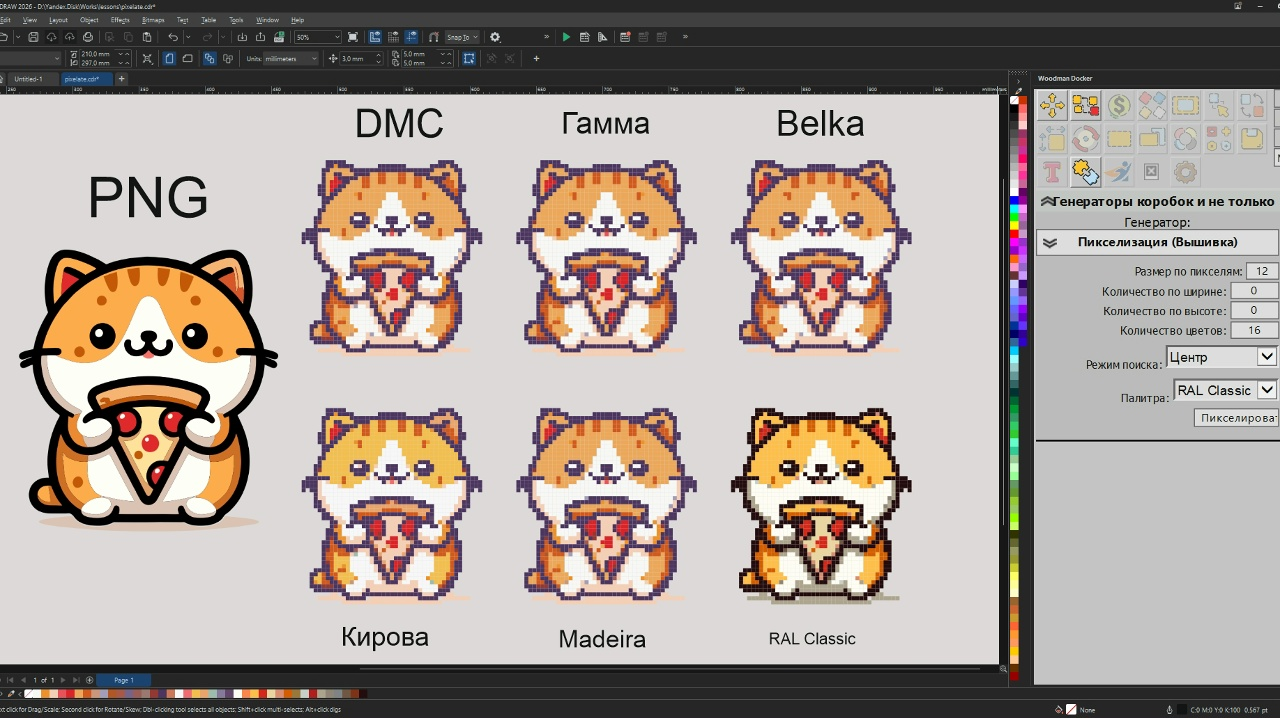Edit the Размер по пикселям field
The width and height of the screenshot is (1280, 718).
click(x=1262, y=272)
